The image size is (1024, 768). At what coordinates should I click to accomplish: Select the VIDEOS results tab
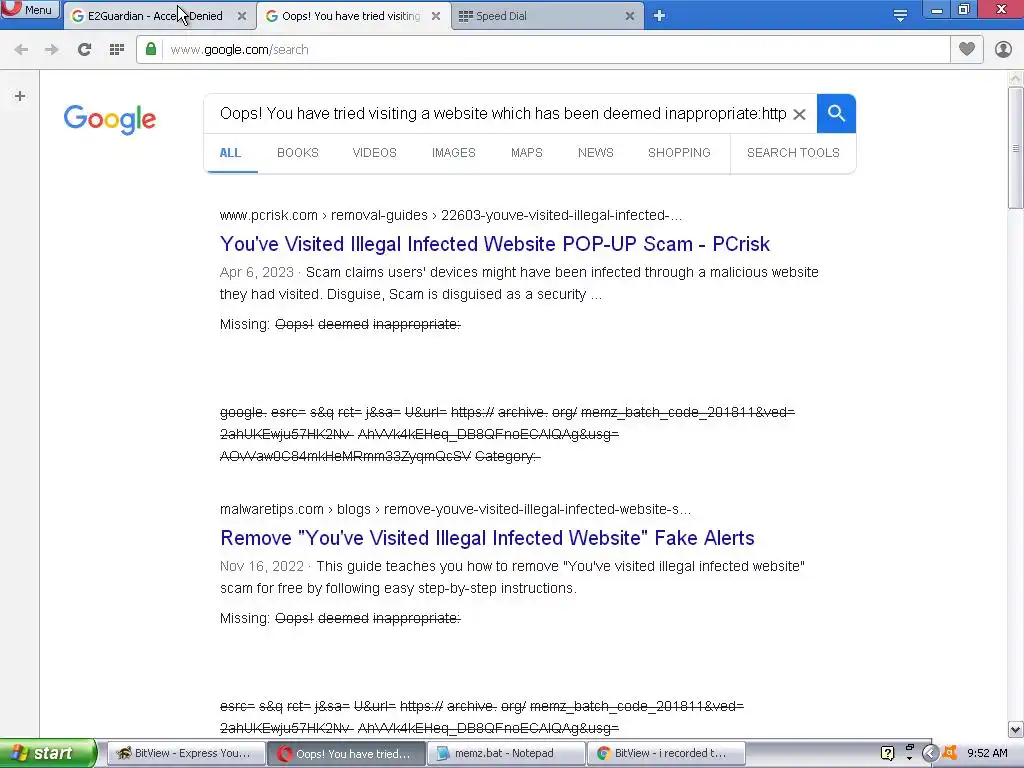[375, 153]
